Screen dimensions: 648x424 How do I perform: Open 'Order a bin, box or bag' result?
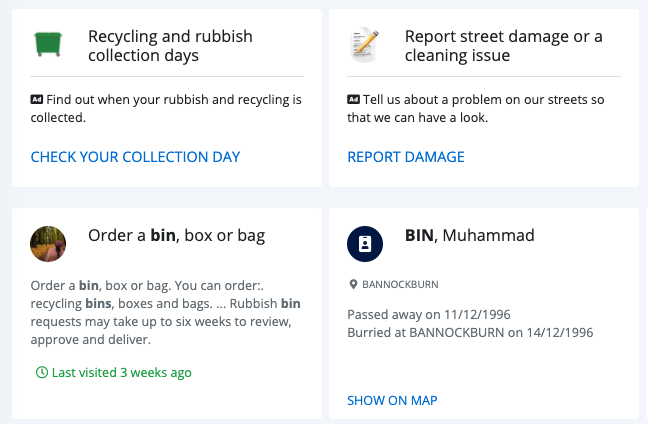176,236
